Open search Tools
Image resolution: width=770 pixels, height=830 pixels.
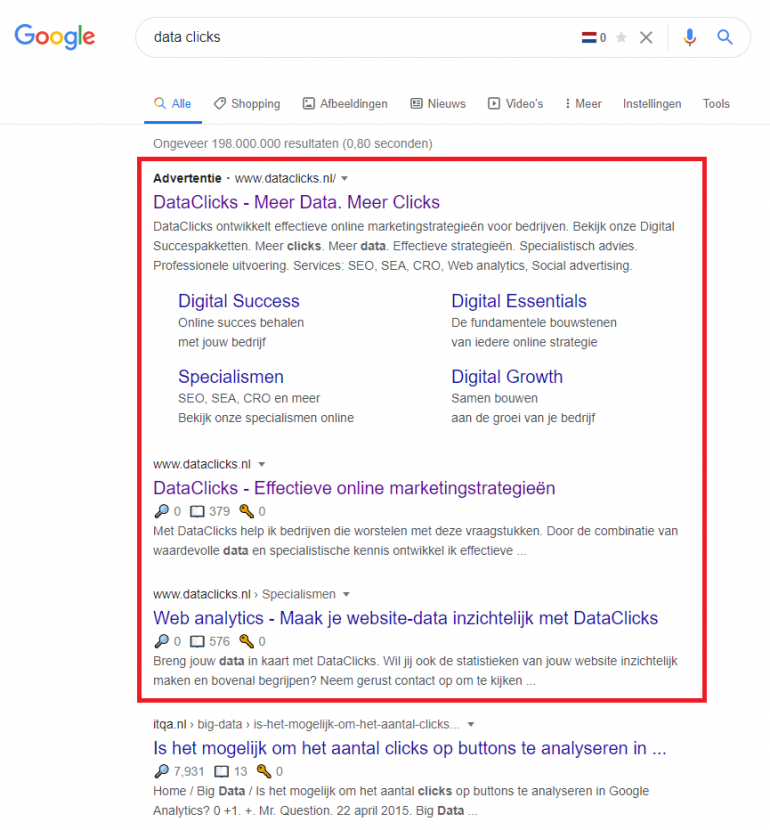(716, 104)
